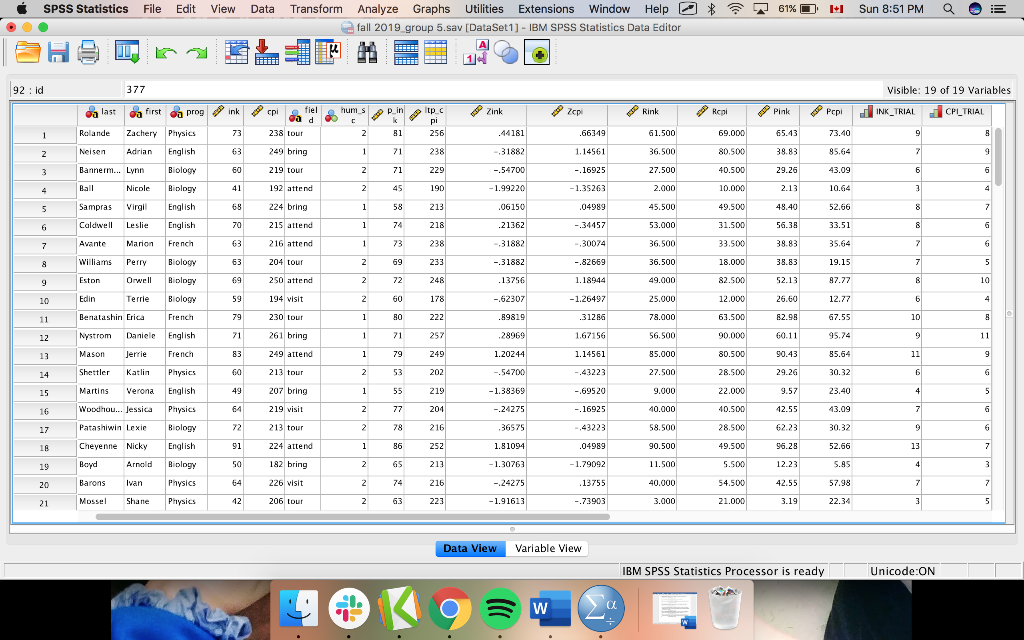1024x640 pixels.
Task: Click the cell 'Rolande' in last column
Action: 101,133
